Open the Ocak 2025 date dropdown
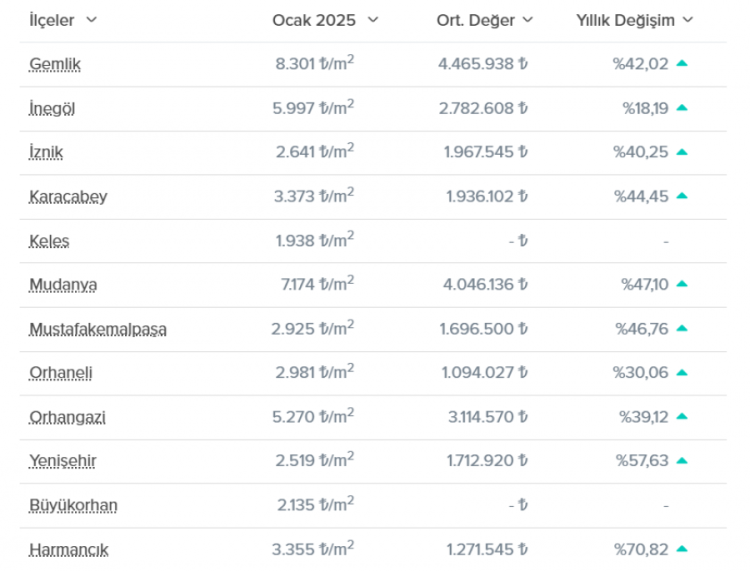The height and width of the screenshot is (571, 750). point(373,19)
